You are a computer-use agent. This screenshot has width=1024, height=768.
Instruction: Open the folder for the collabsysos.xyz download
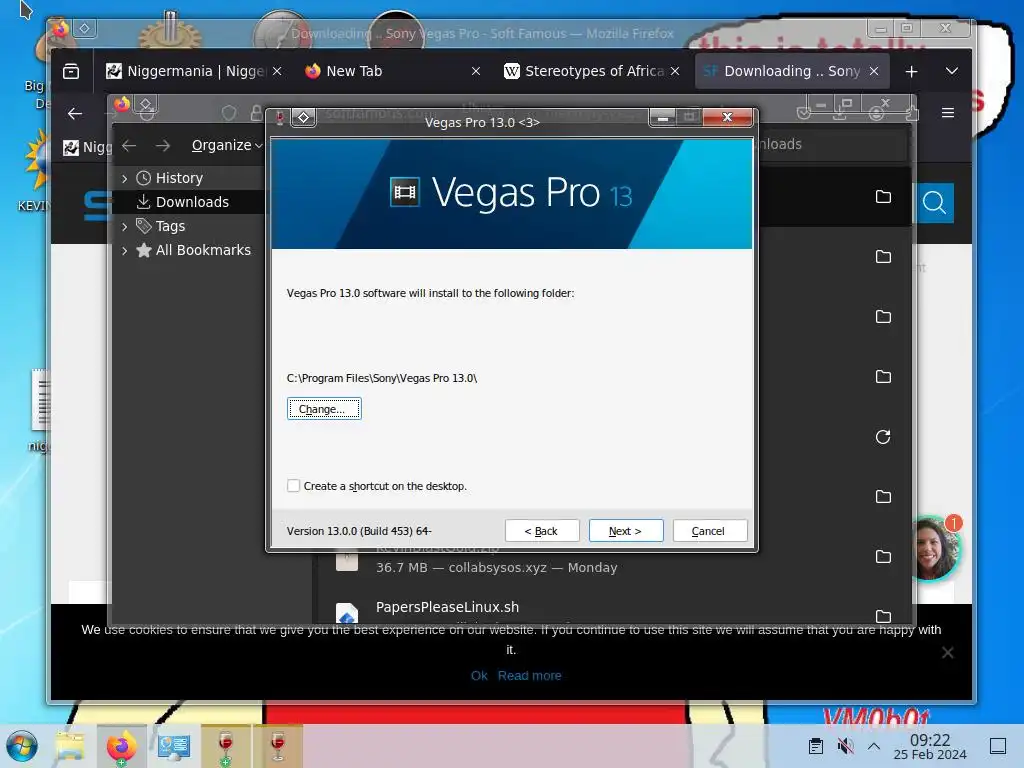tap(883, 556)
